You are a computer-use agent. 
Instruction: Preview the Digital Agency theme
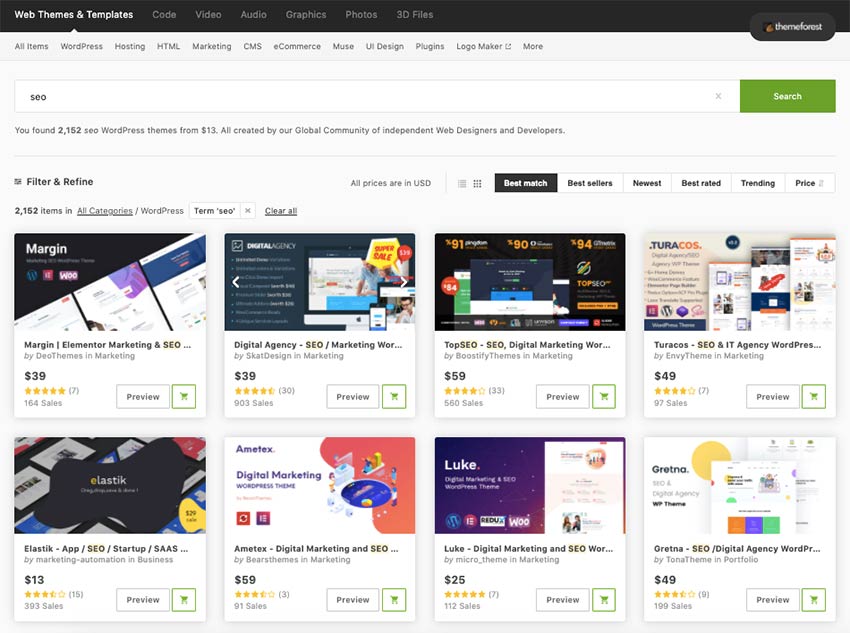click(x=353, y=397)
